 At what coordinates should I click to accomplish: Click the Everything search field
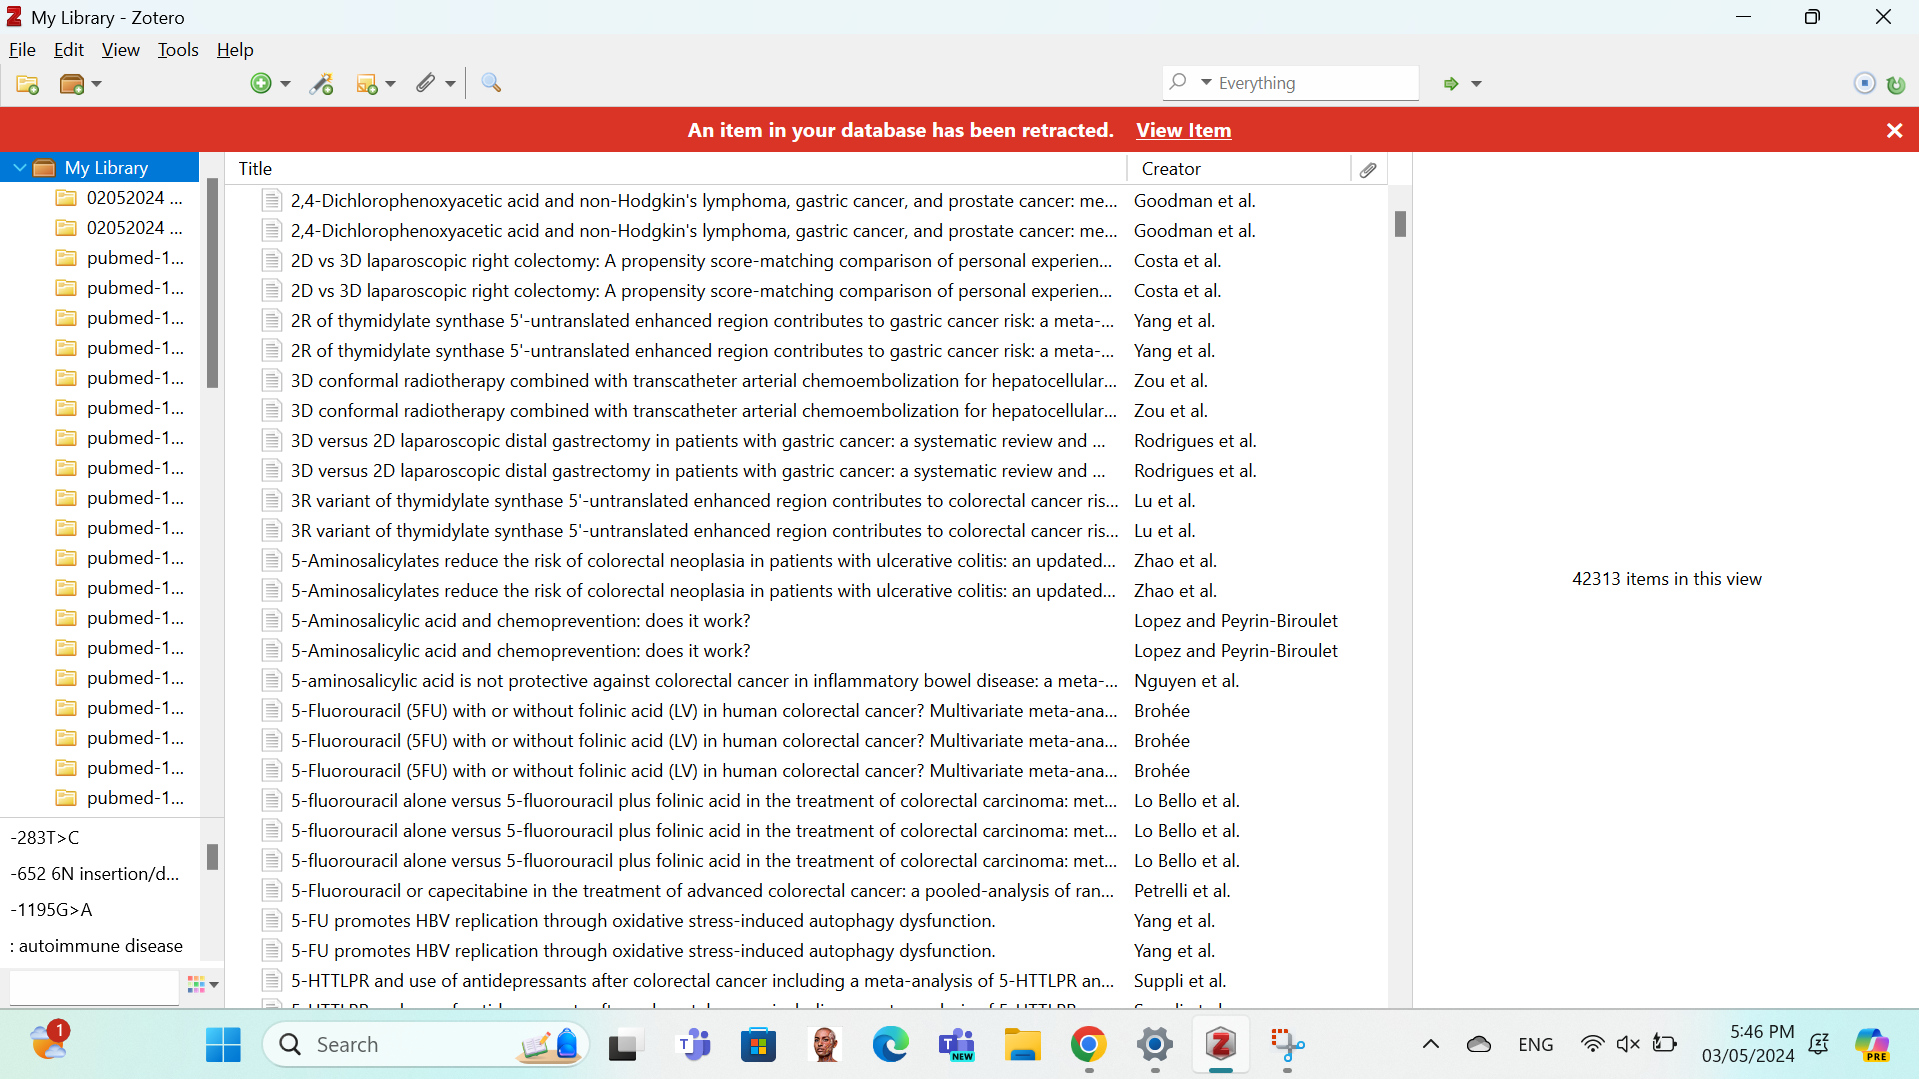click(x=1290, y=83)
